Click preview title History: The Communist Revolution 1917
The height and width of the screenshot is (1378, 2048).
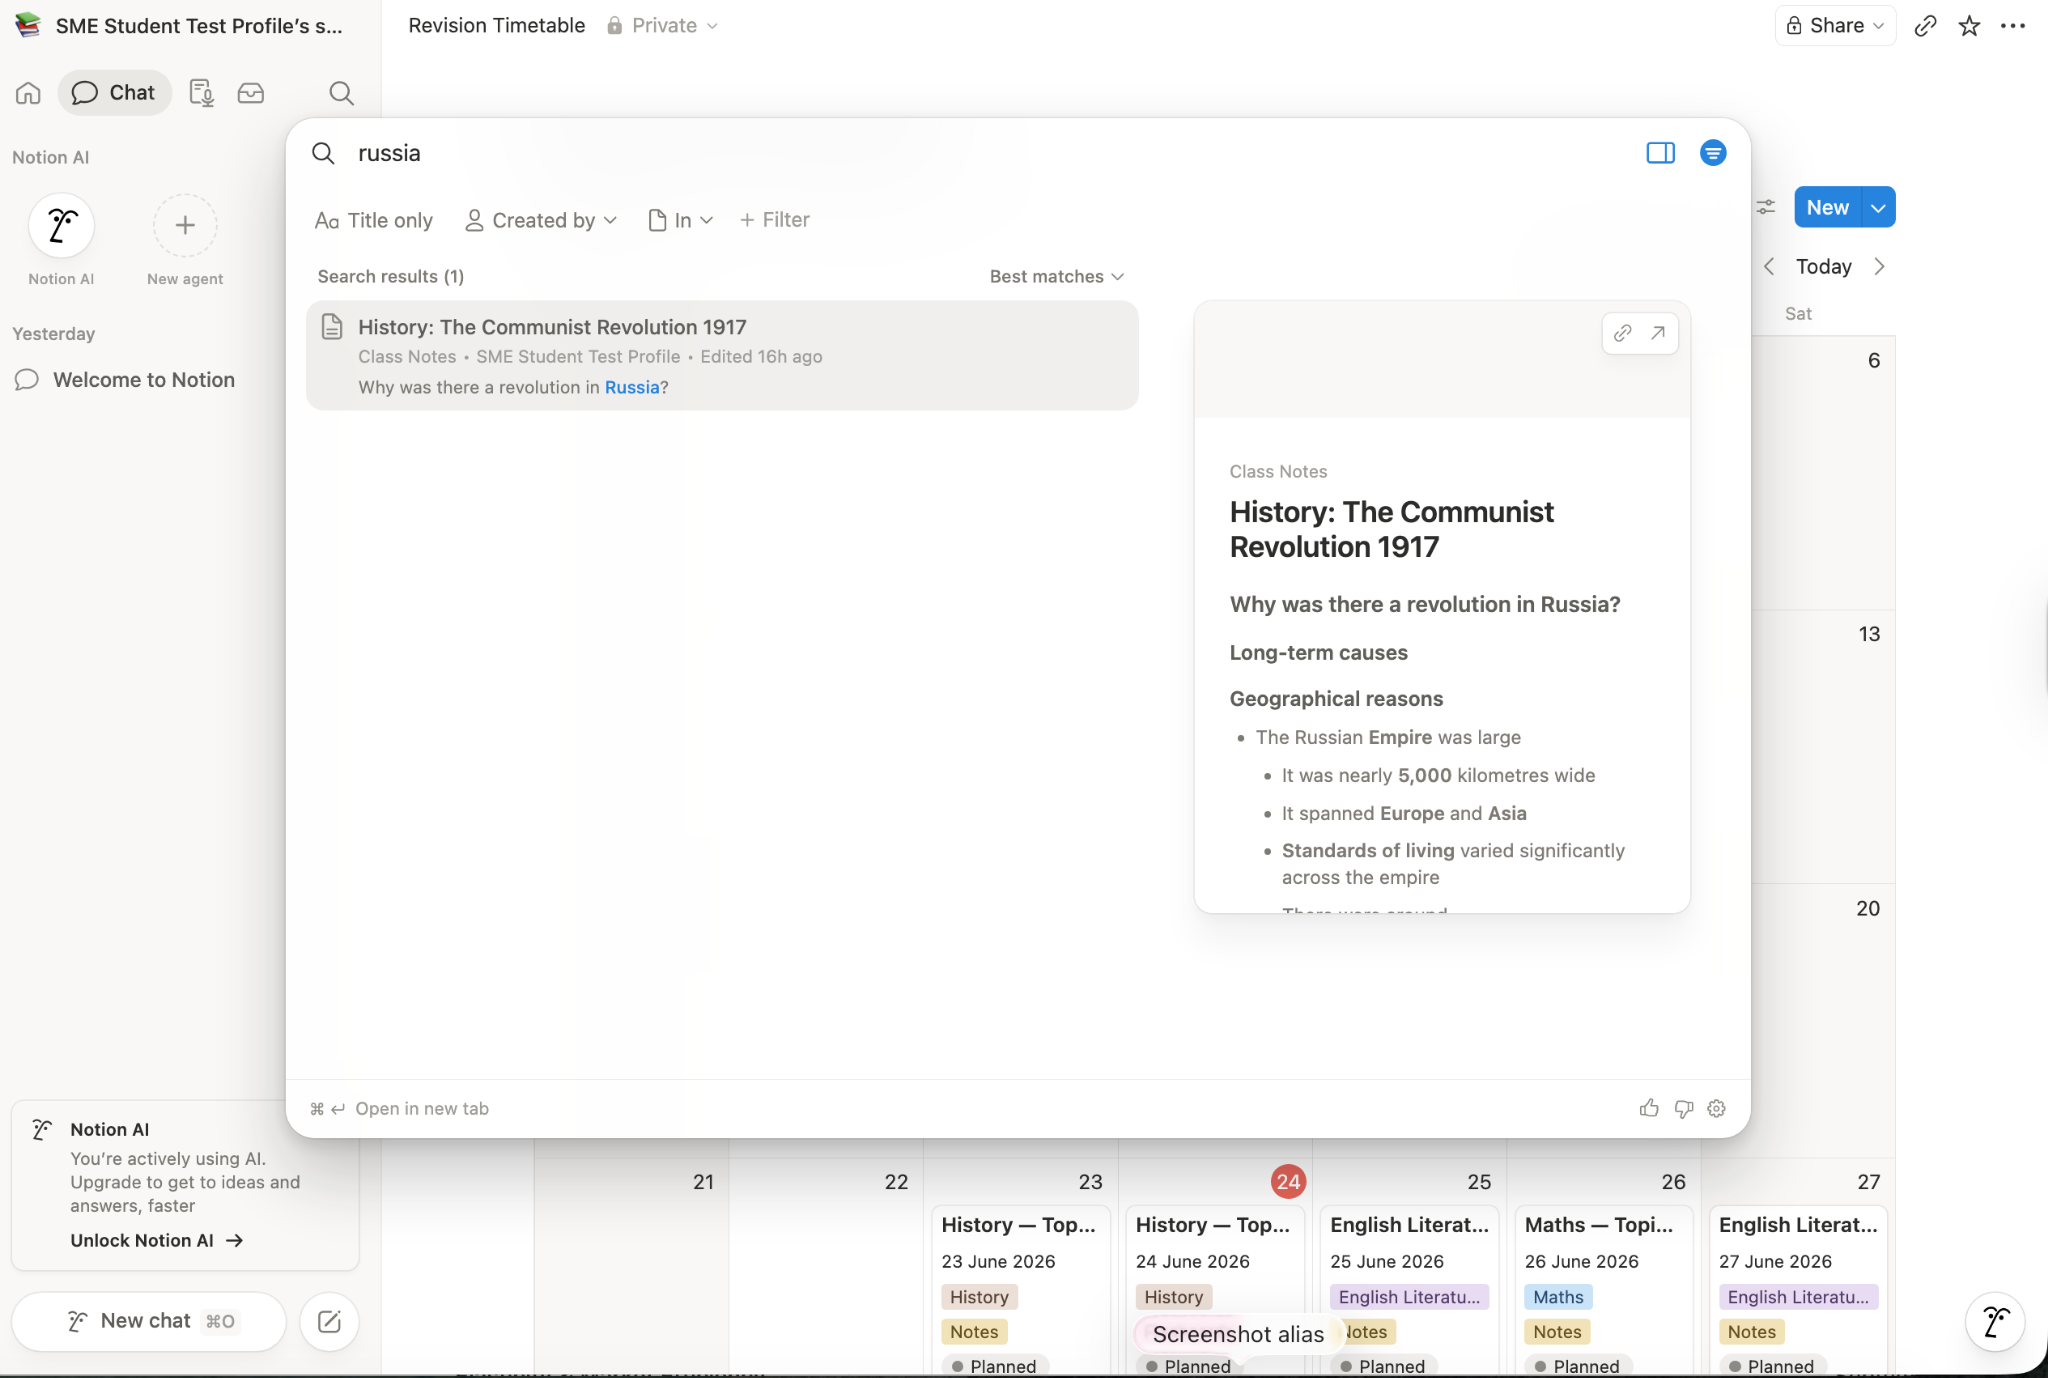coord(1391,529)
